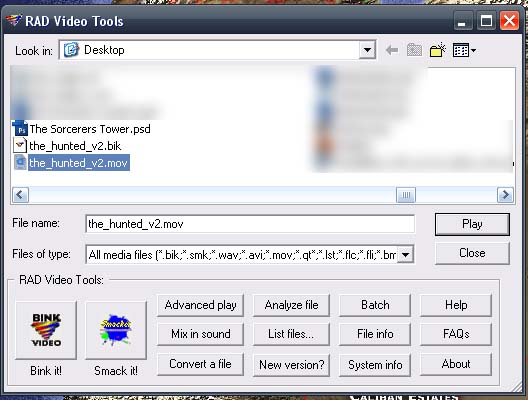Click the Play button
The image size is (528, 400).
pos(472,224)
